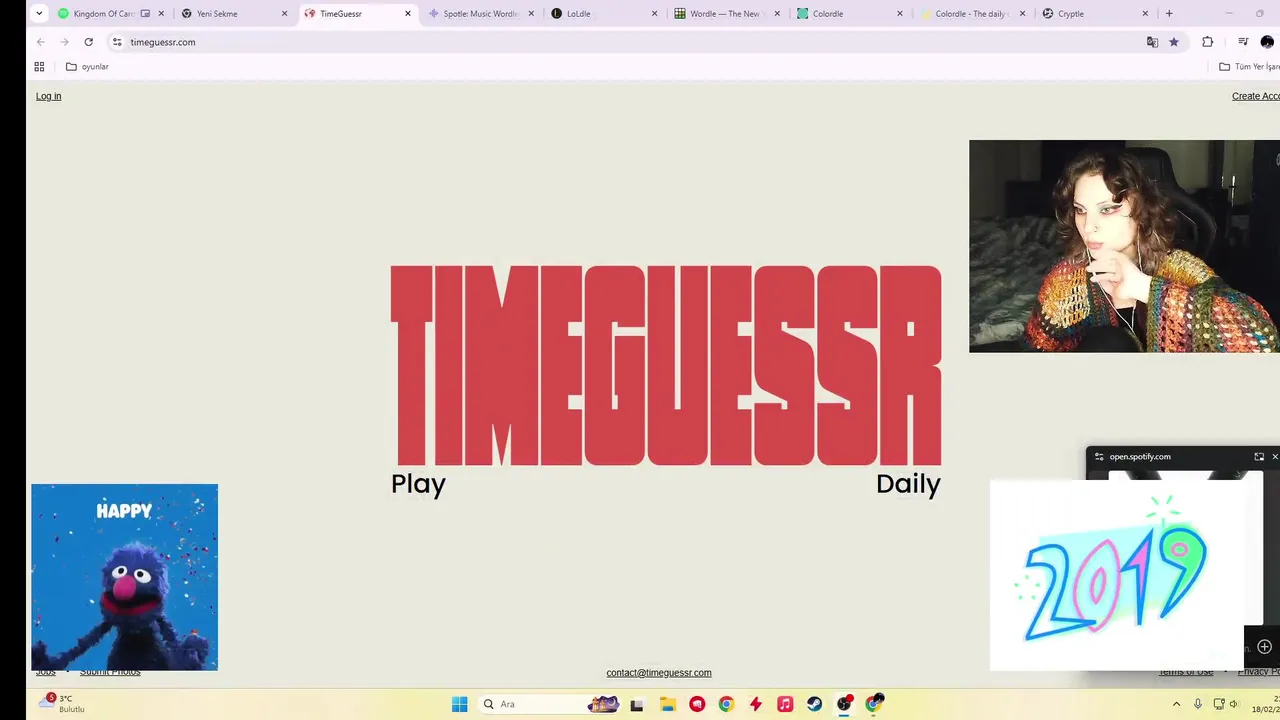Go forward to the next page
The image size is (1280, 720).
64,42
